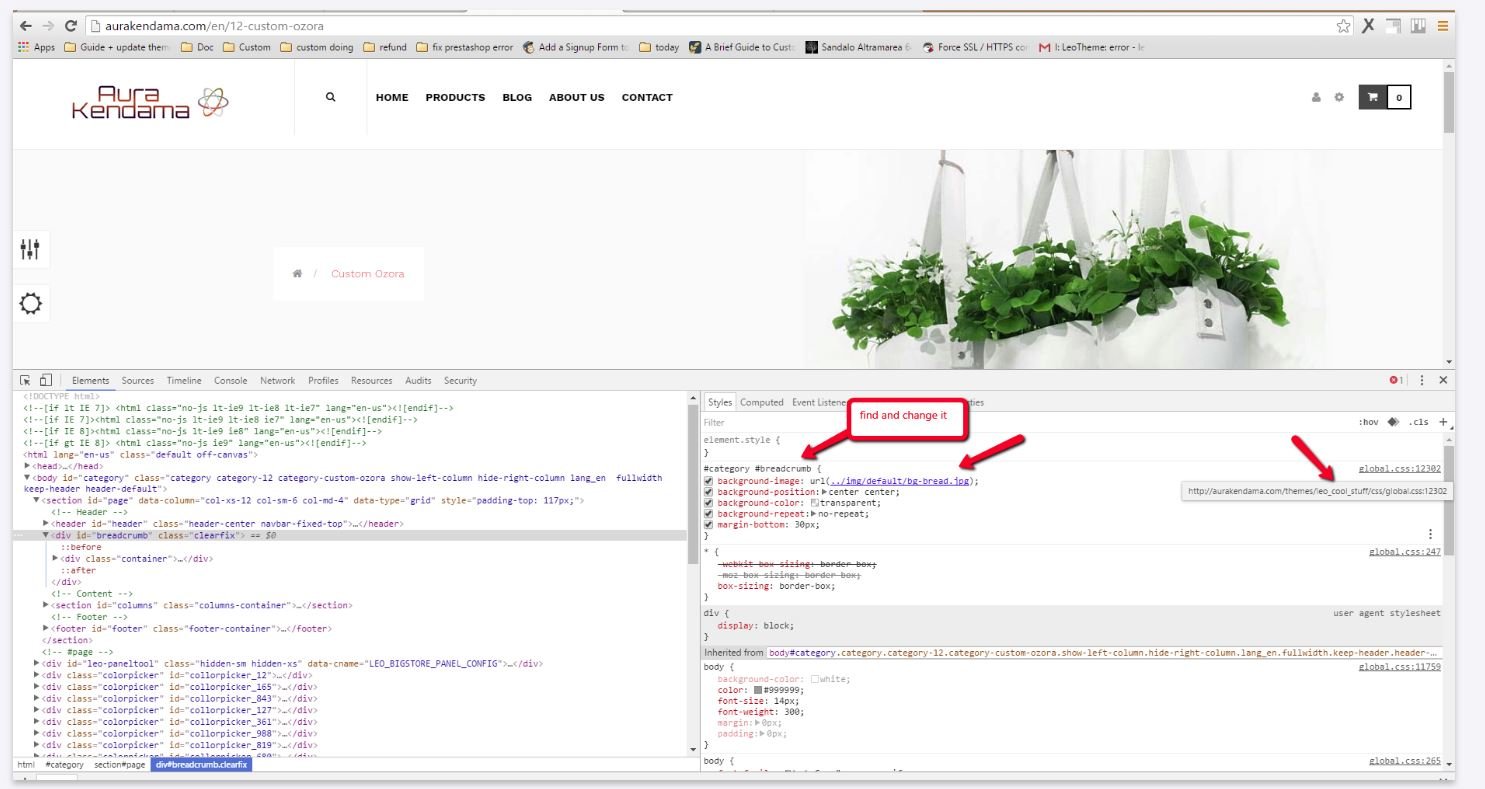Click the new style rule plus icon
Viewport: 1485px width, 789px height.
point(1442,422)
